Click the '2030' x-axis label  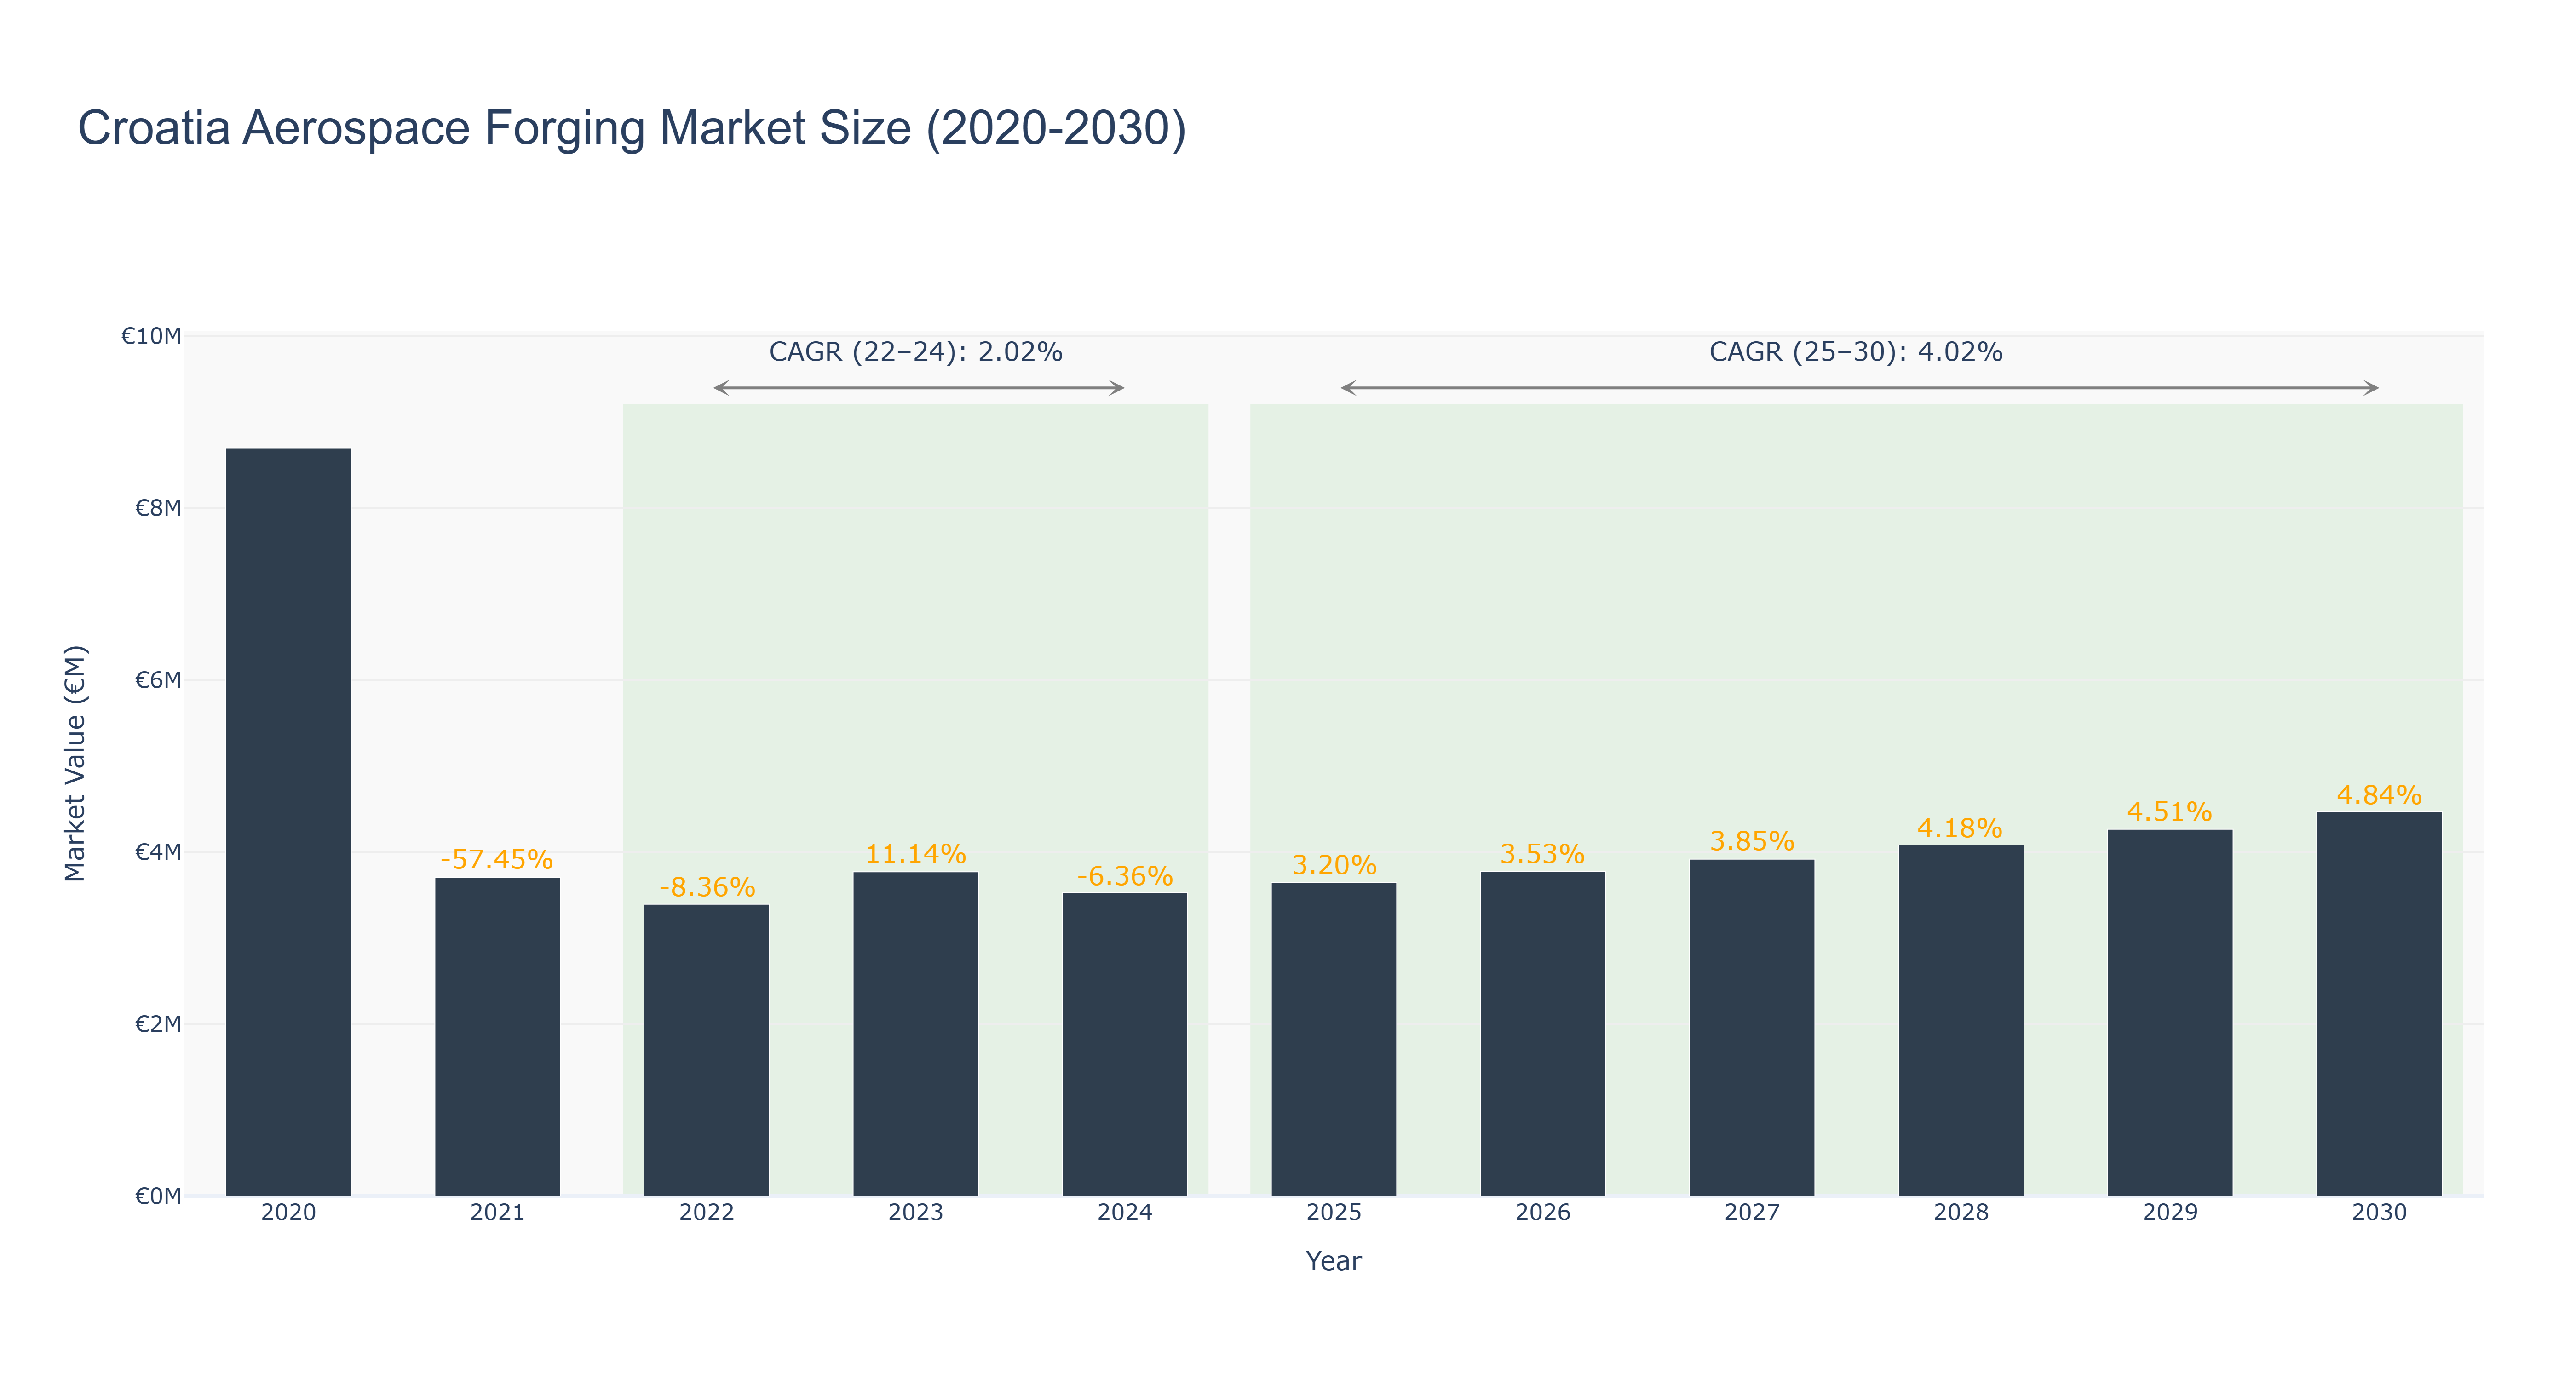(2378, 1213)
